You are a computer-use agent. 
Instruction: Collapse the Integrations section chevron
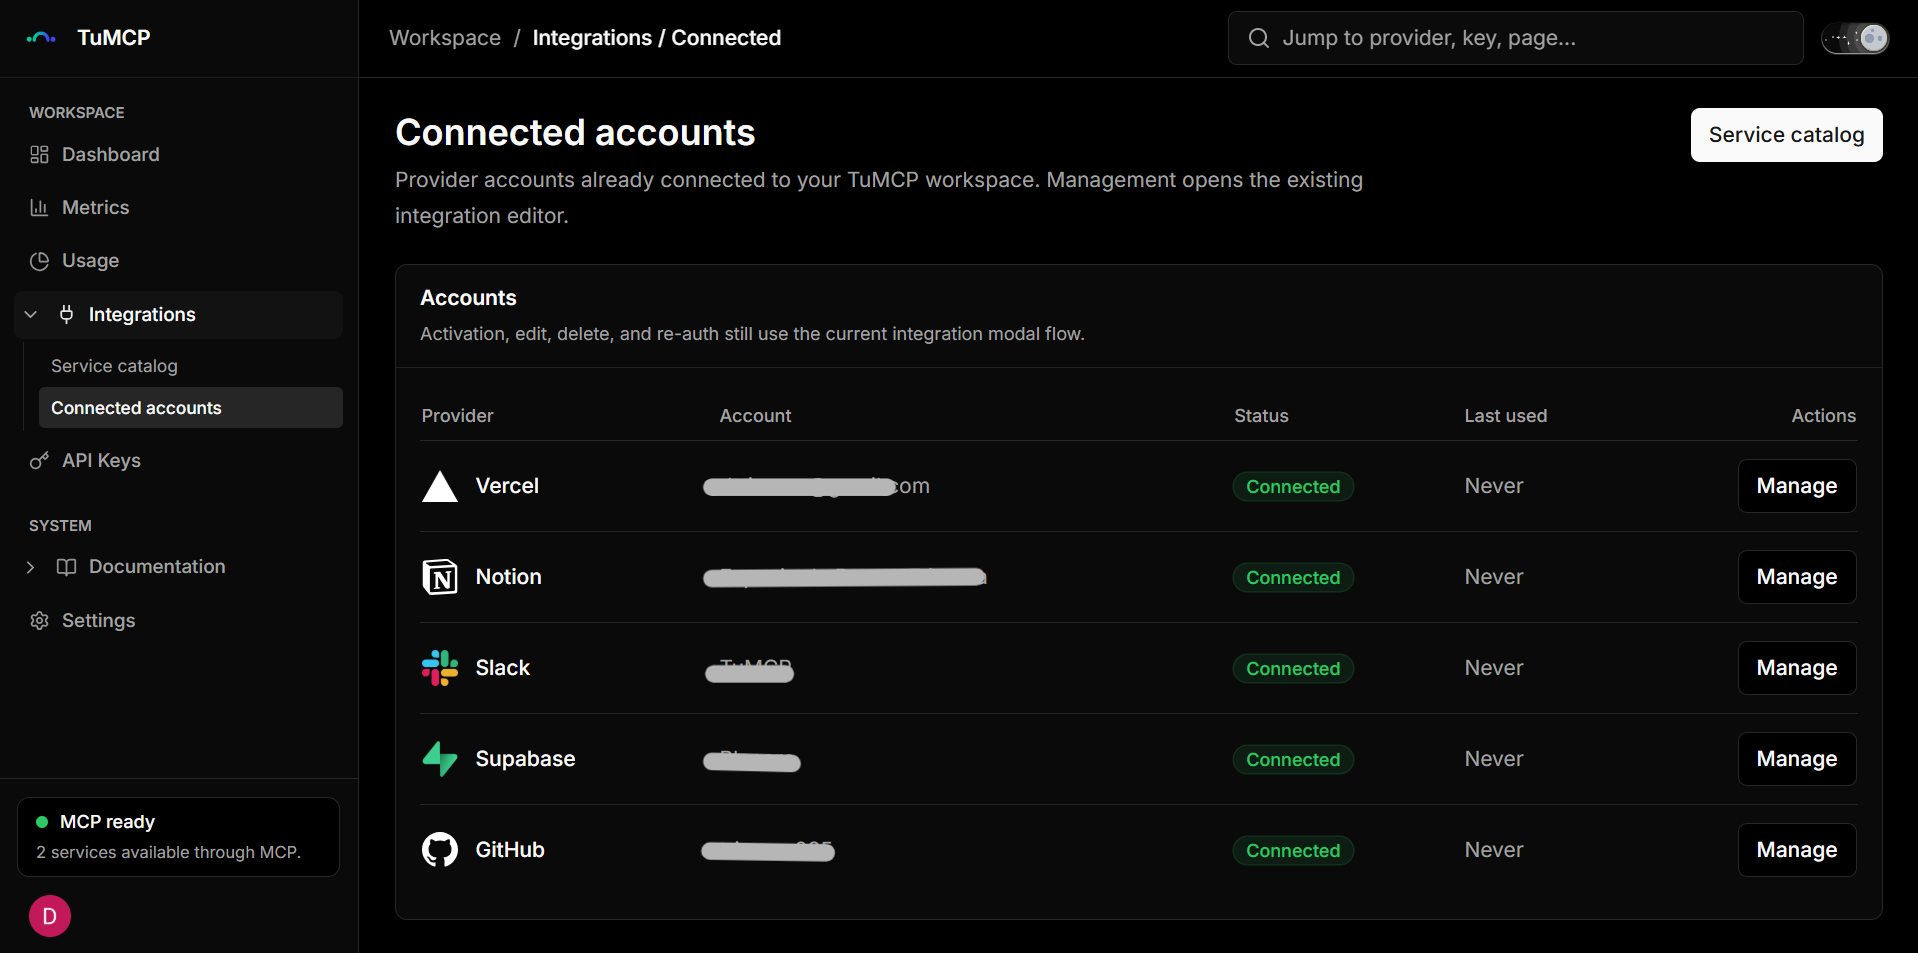coord(31,314)
